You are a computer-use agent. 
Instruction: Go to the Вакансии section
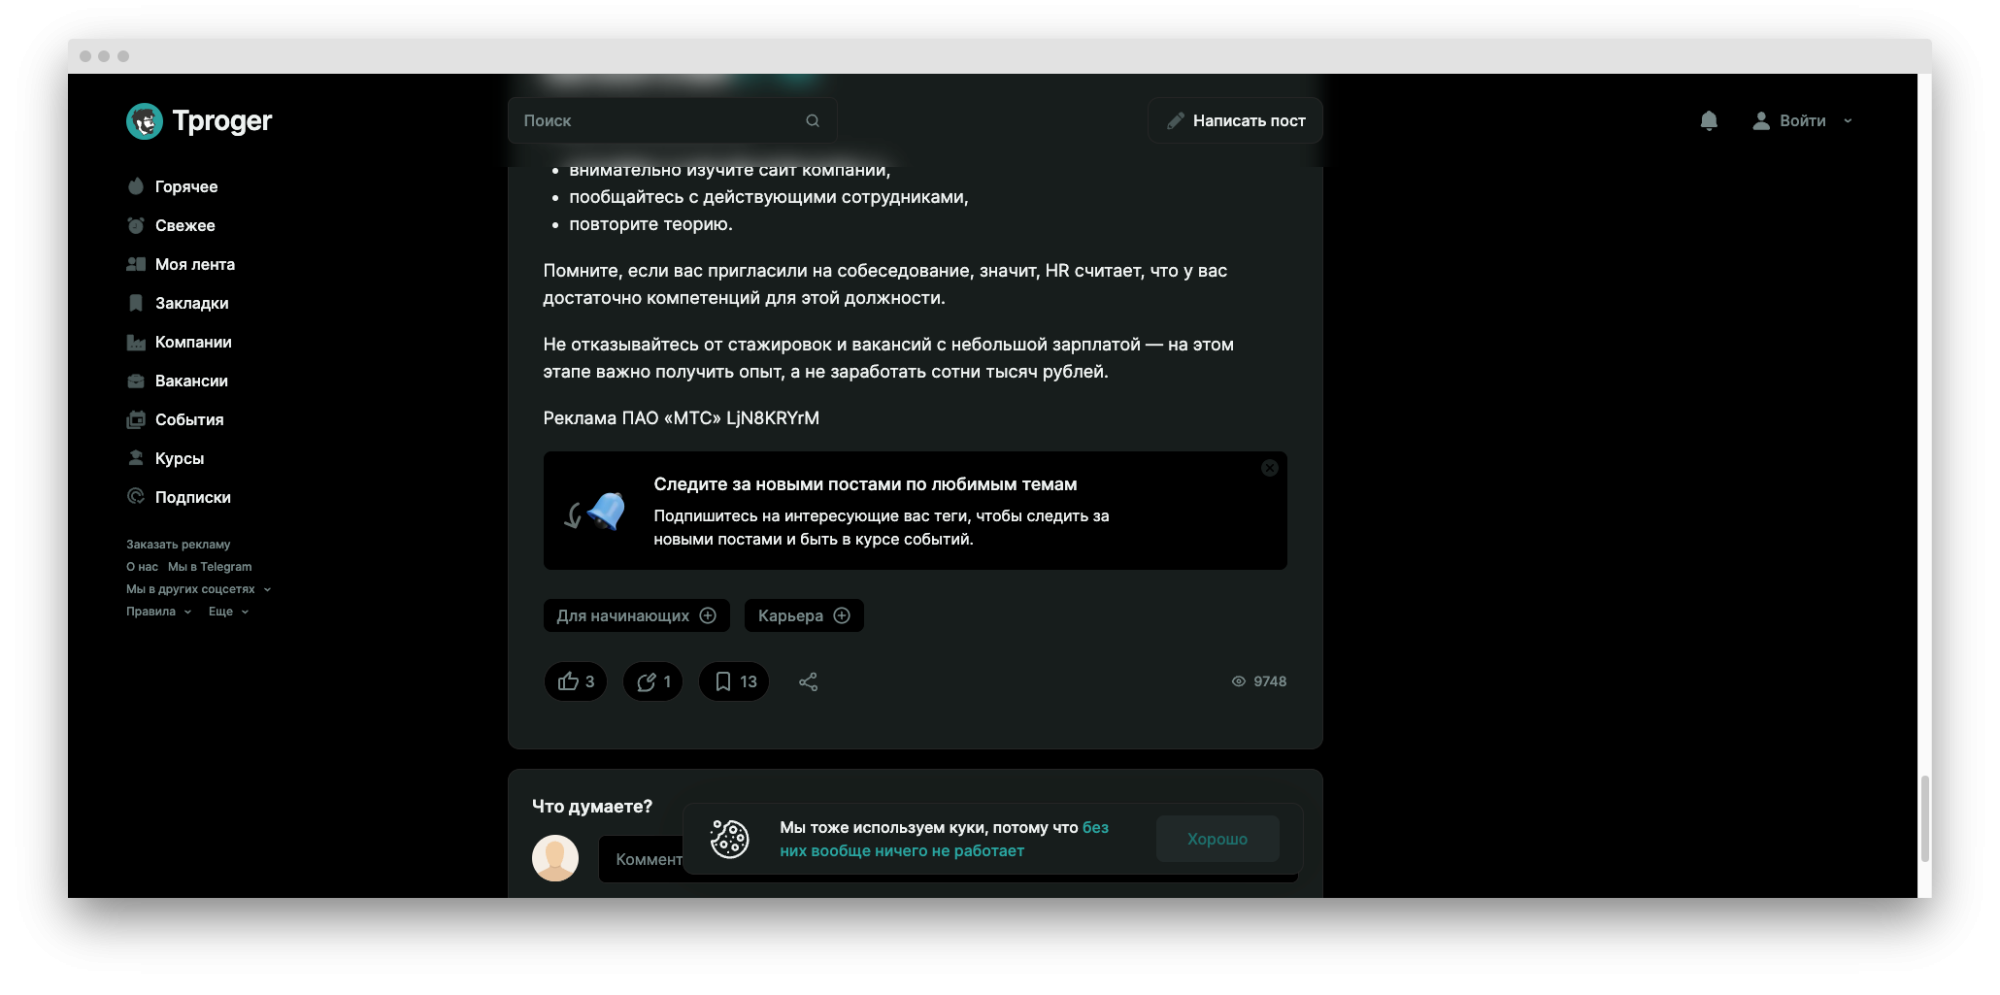190,381
